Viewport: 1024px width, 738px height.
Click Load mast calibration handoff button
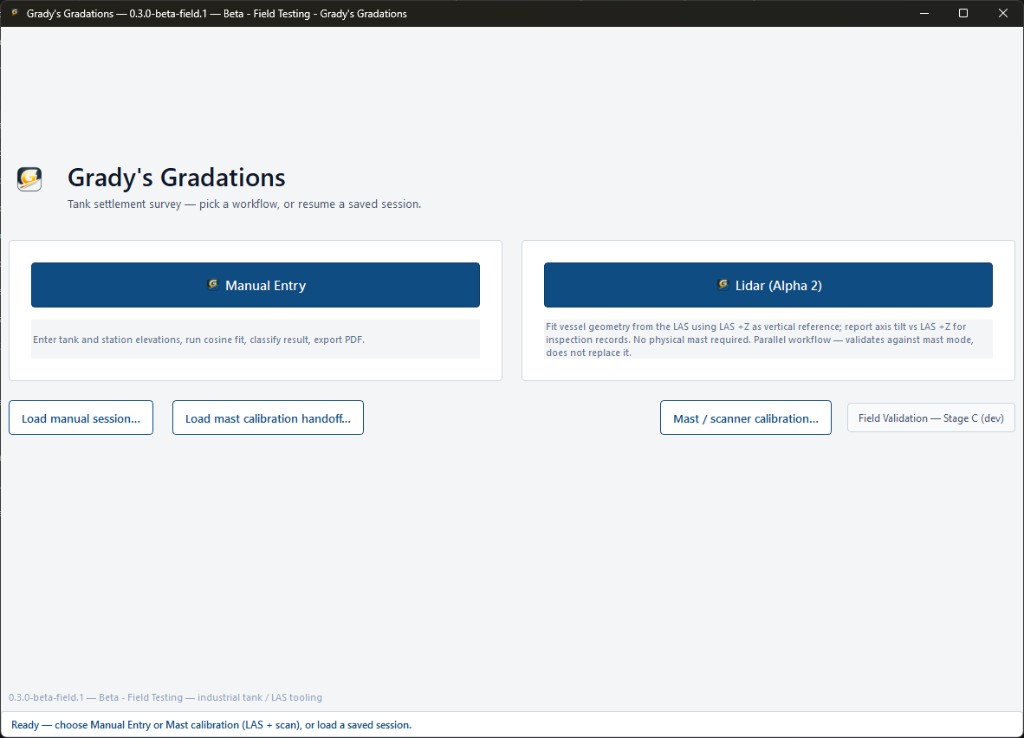point(268,418)
